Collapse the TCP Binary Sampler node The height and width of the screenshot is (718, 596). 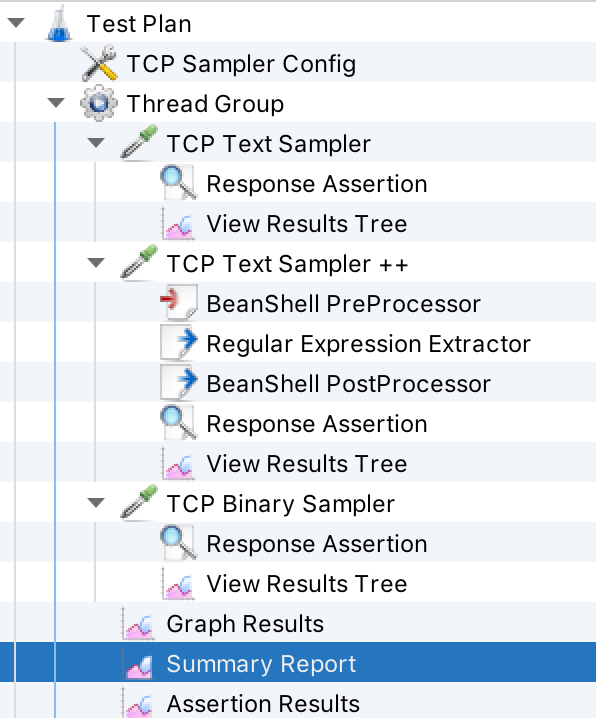tap(96, 503)
